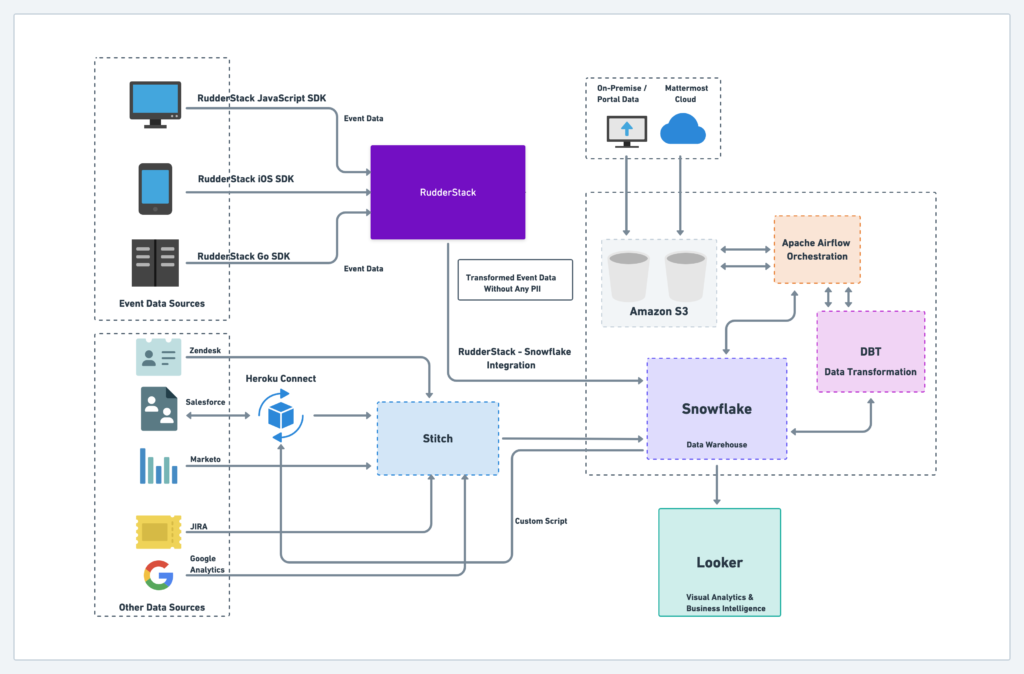Click the server rack icon for Go SDK
The image size is (1024, 674).
[x=157, y=260]
